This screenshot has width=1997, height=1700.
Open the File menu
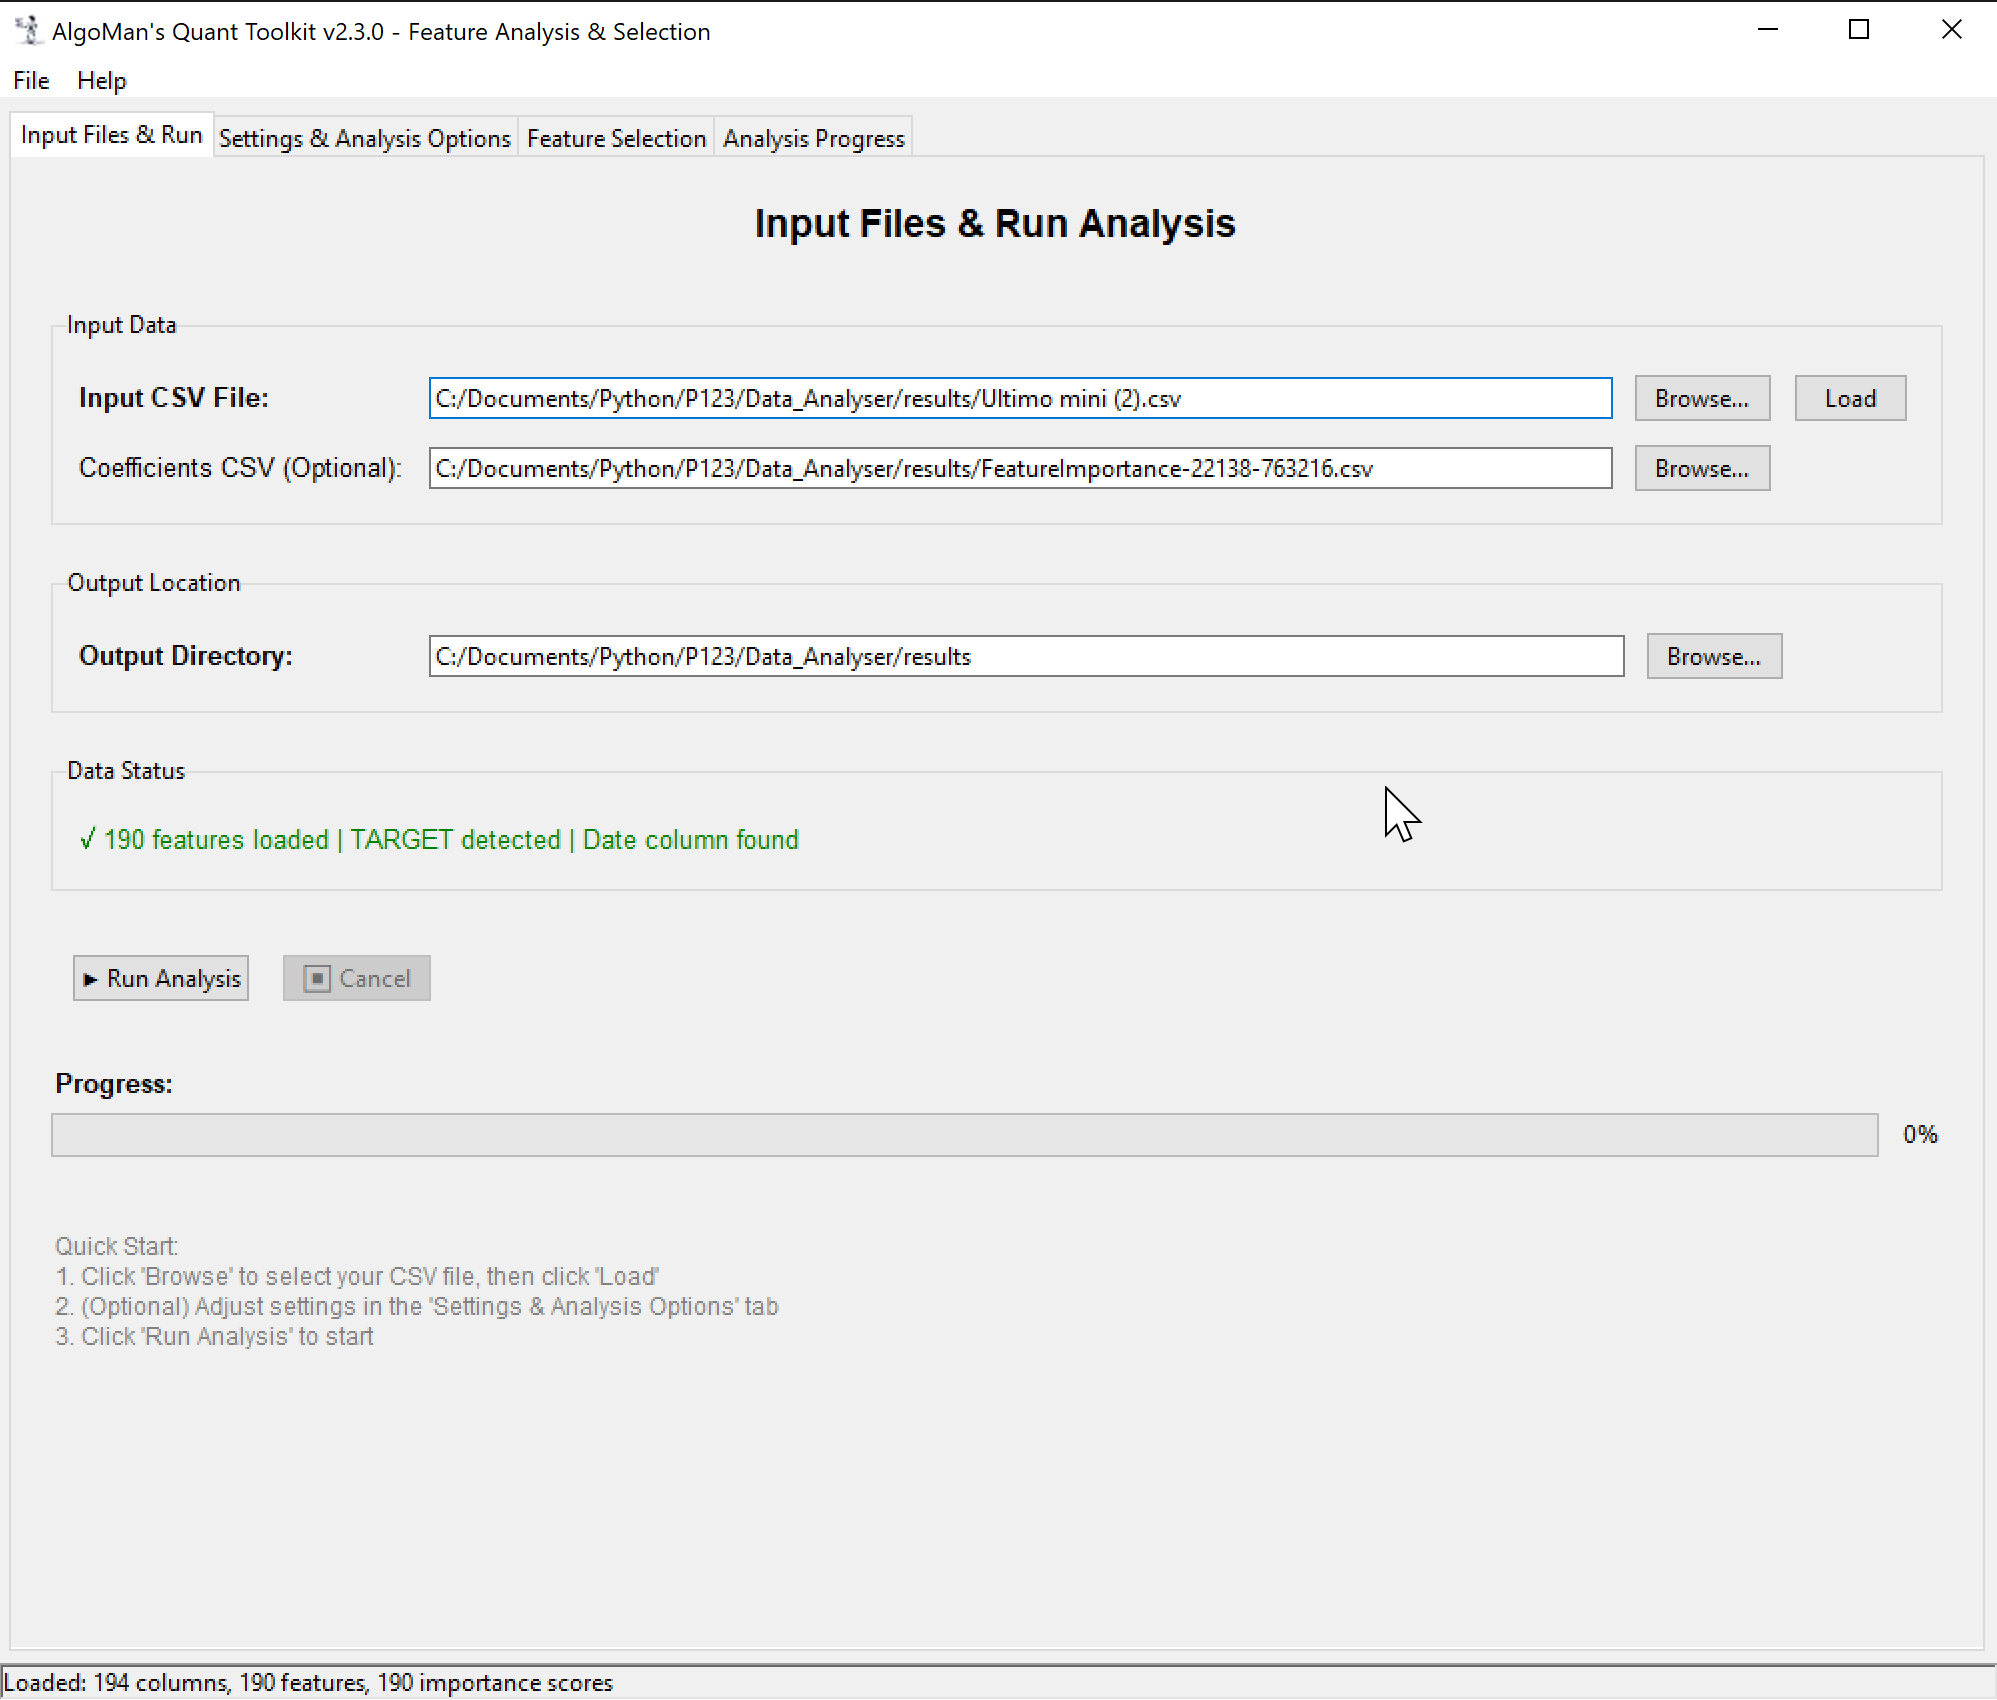point(30,81)
